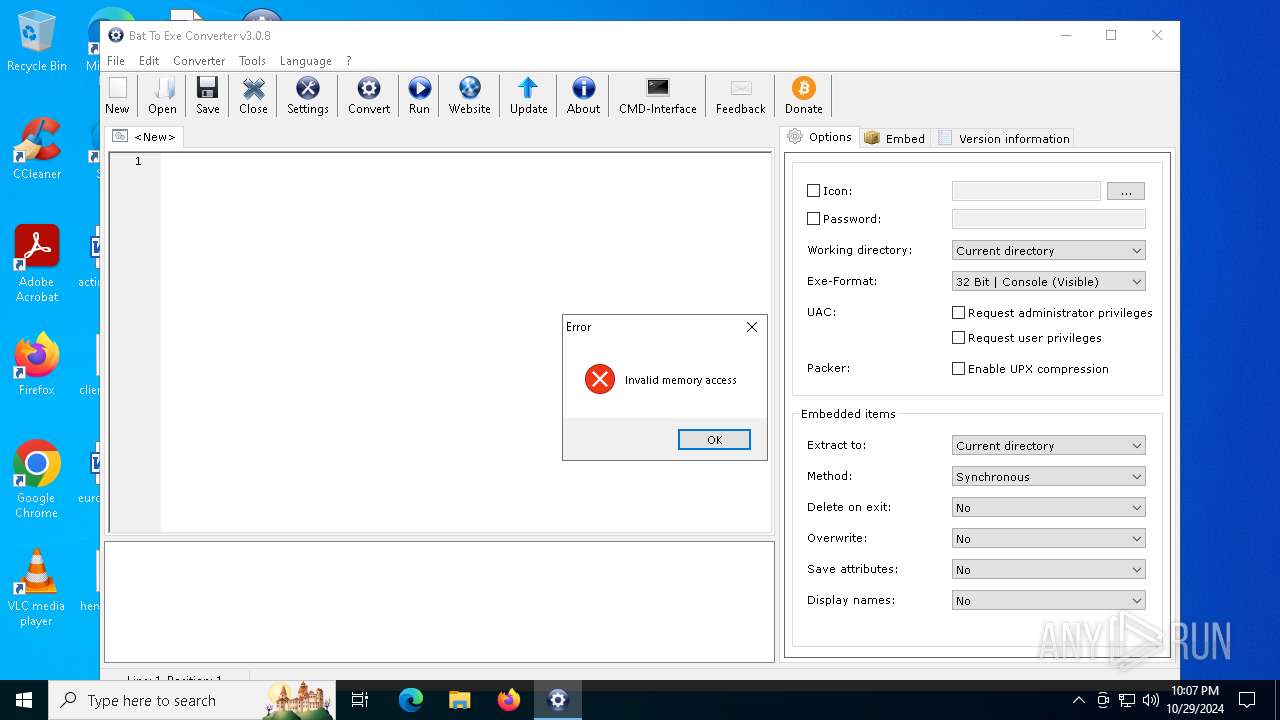Viewport: 1280px width, 720px height.
Task: Expand the Delete on exit dropdown
Action: click(1048, 507)
